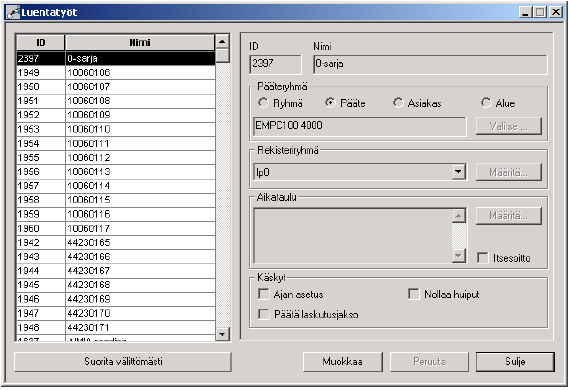Click the Aikataulu Määritä... button
This screenshot has width=570, height=390.
pos(509,216)
